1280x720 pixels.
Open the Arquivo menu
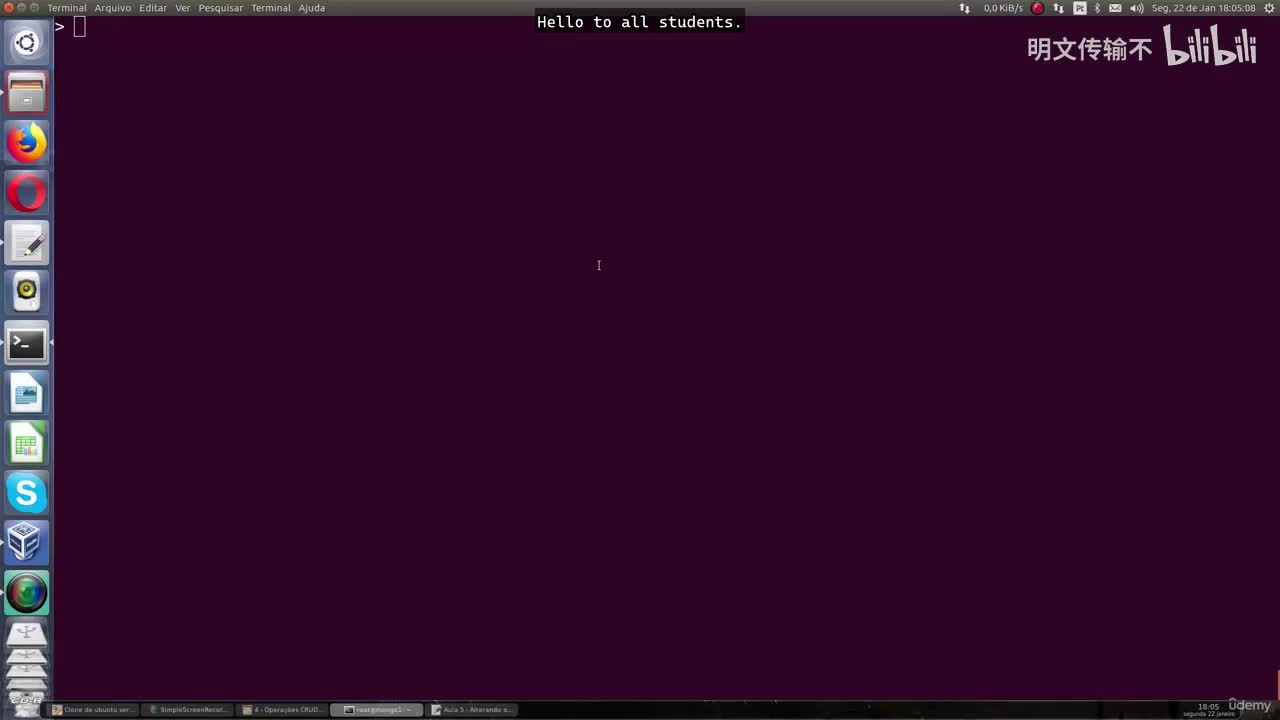[x=113, y=8]
